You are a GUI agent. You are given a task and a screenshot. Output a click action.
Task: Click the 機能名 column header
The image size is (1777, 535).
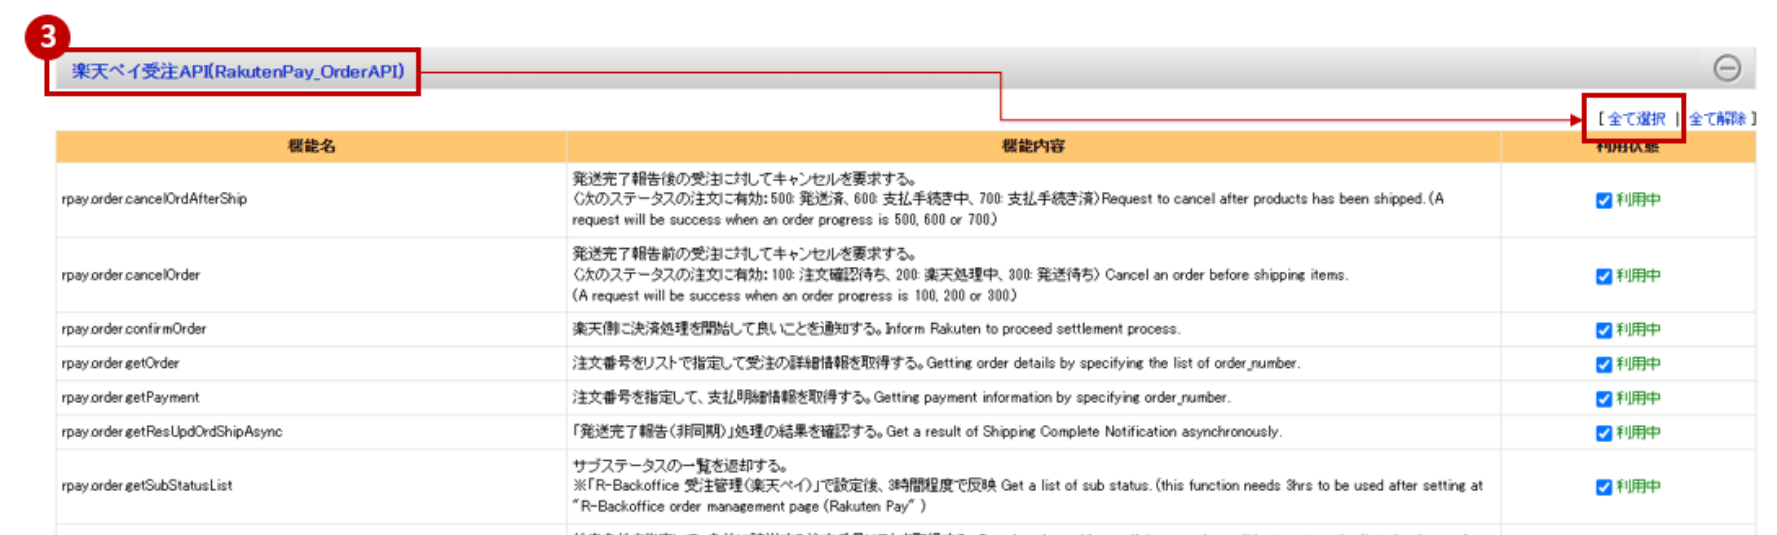[x=311, y=146]
